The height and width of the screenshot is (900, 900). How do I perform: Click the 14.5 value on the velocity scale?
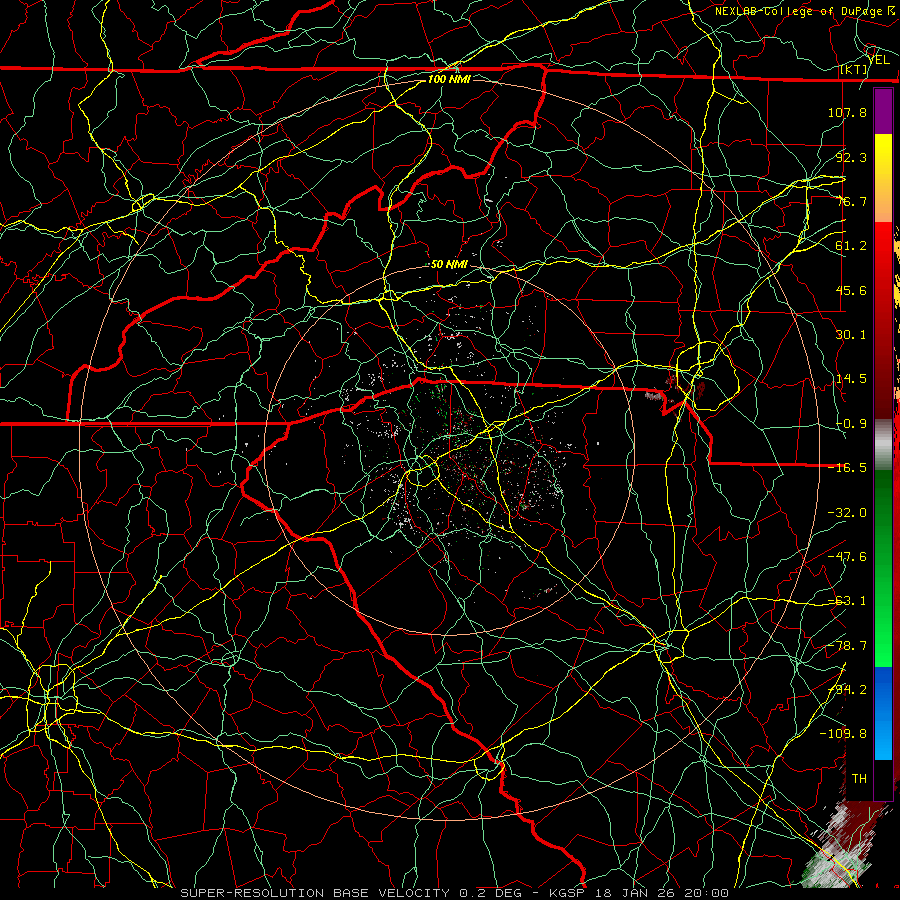click(851, 379)
